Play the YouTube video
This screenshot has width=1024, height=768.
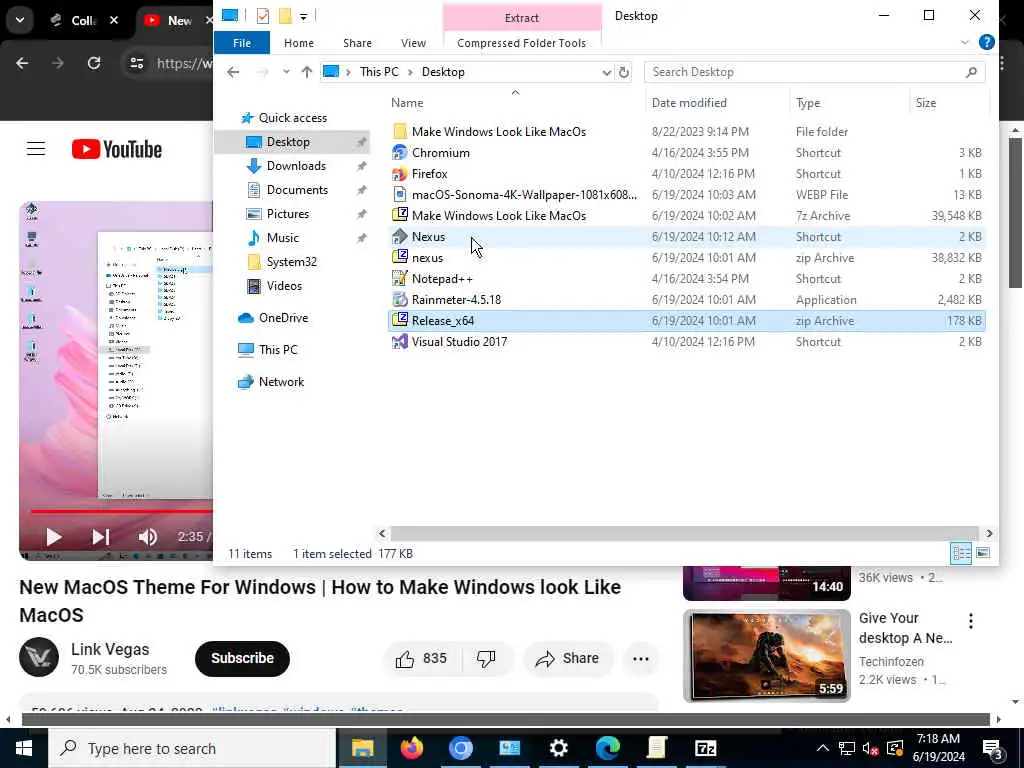[x=54, y=537]
